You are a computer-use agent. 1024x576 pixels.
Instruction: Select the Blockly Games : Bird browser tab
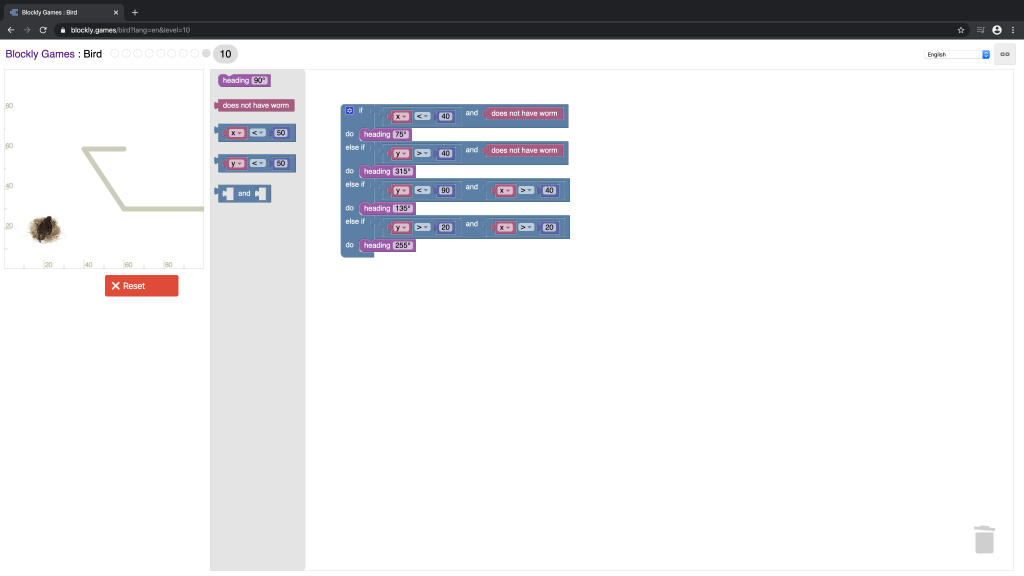pyautogui.click(x=60, y=12)
